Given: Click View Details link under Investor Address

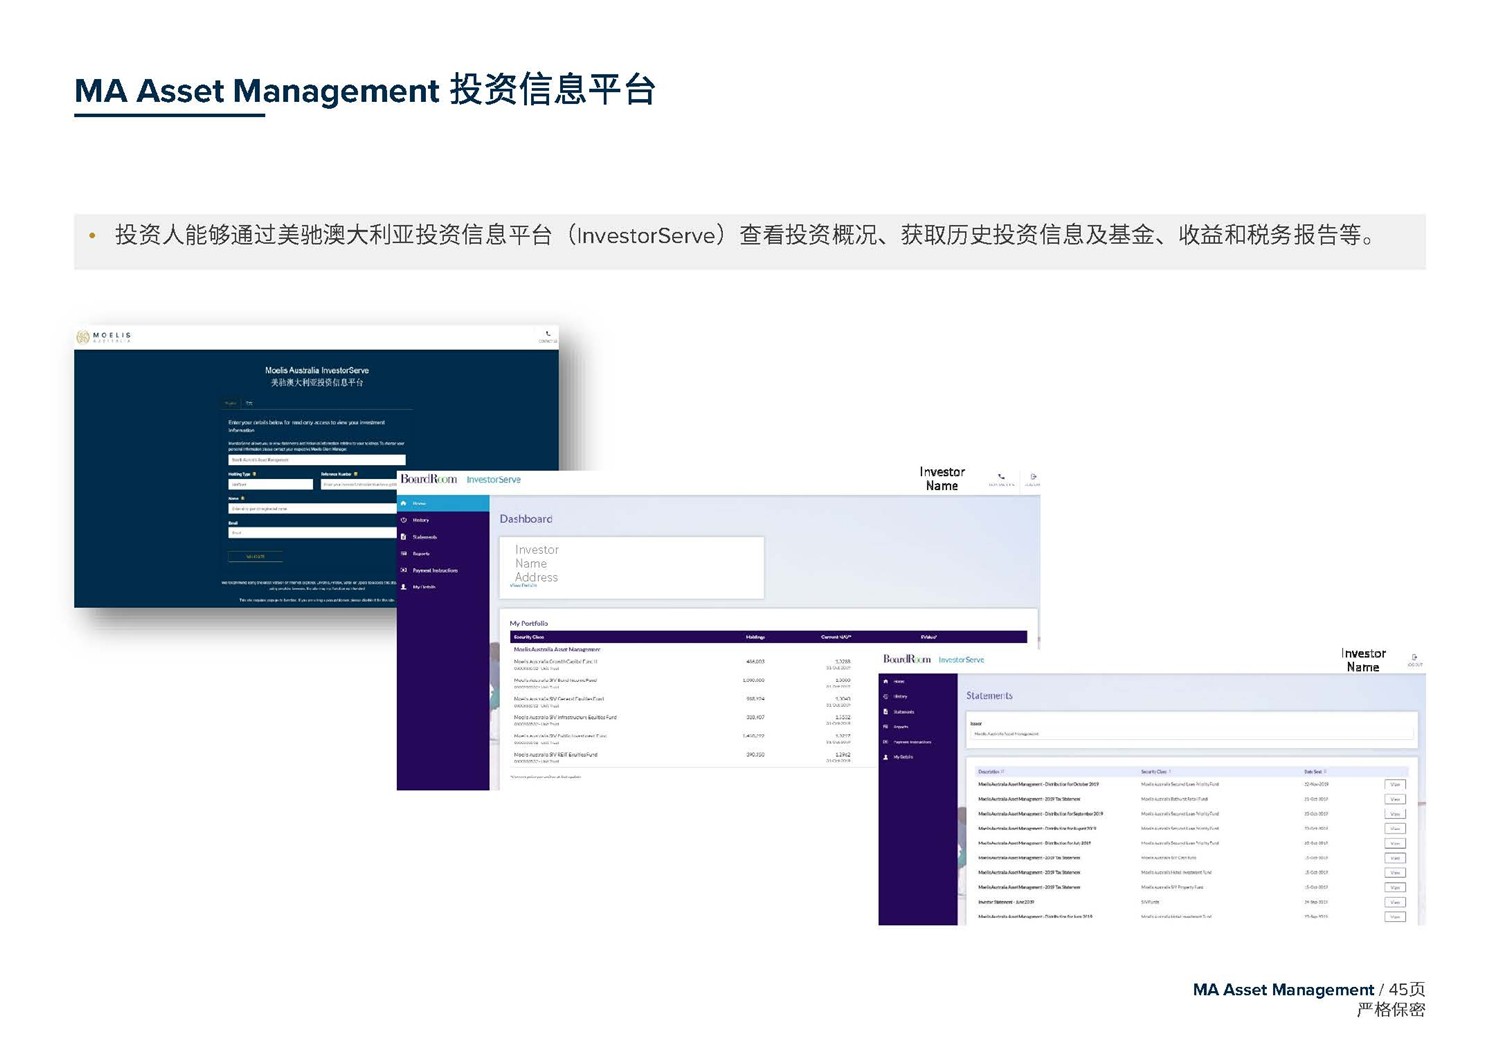Looking at the screenshot, I should point(523,586).
